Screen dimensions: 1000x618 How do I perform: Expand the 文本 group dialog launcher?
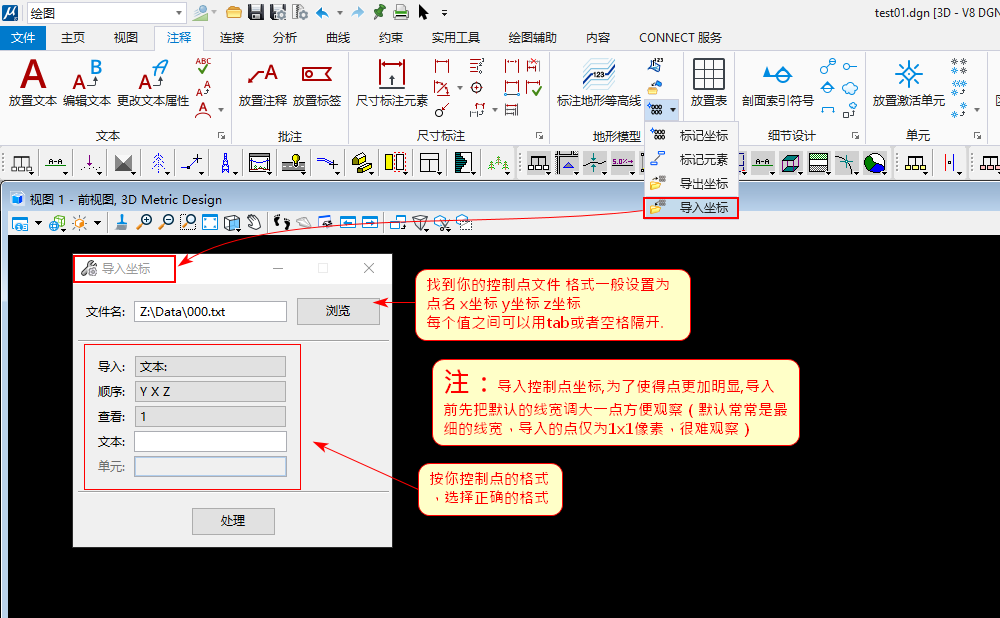tap(221, 136)
